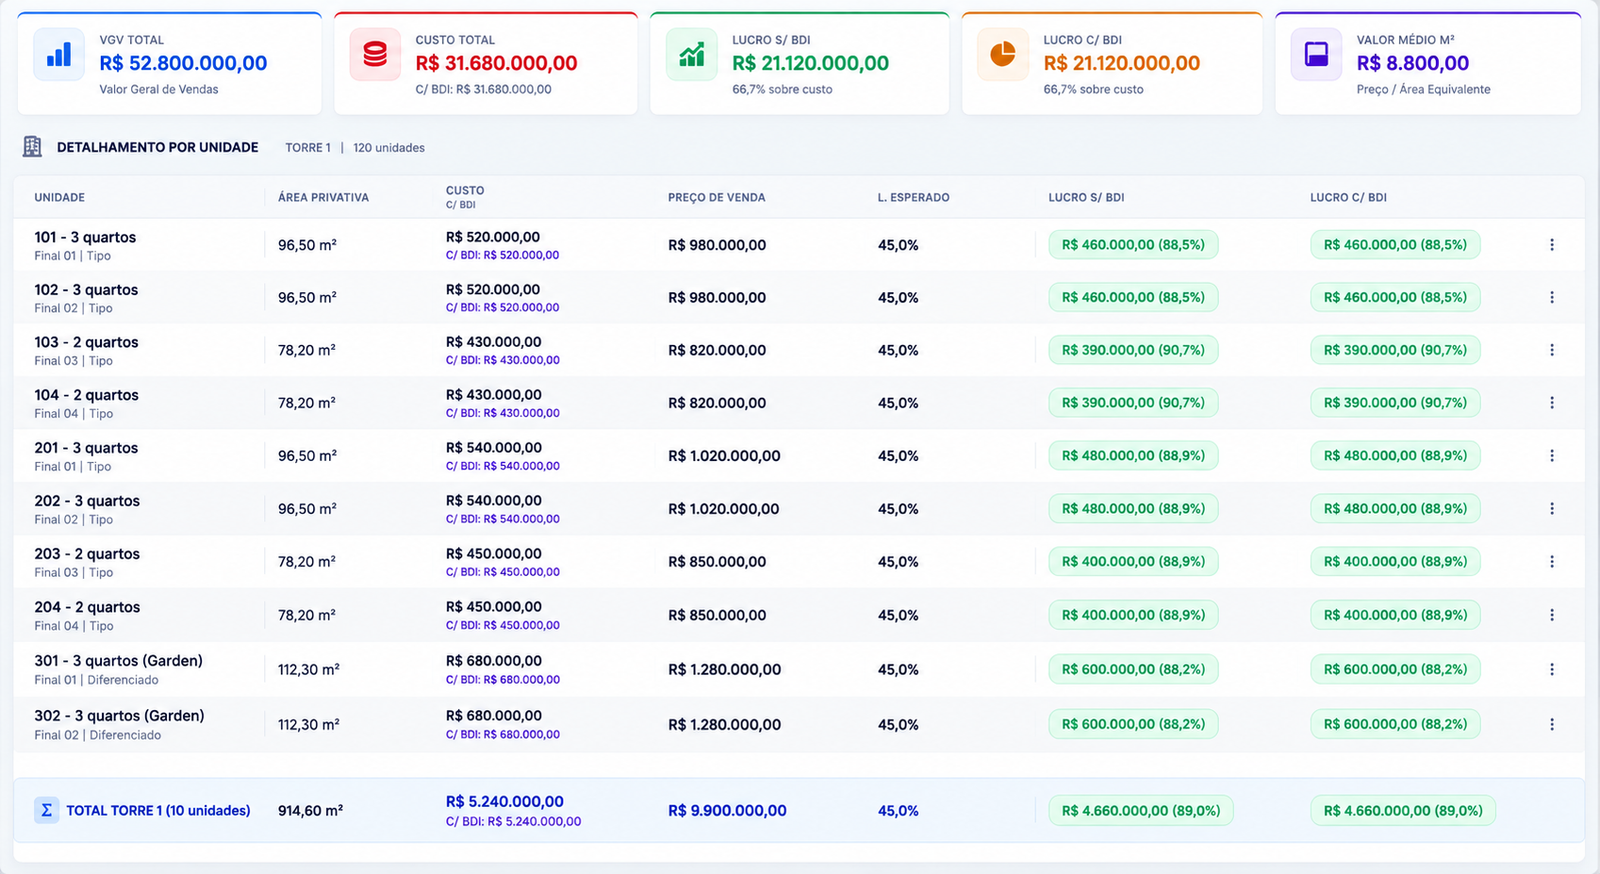This screenshot has height=874, width=1600.
Task: Select the unit name 203 - 2 quartos
Action: 87,554
